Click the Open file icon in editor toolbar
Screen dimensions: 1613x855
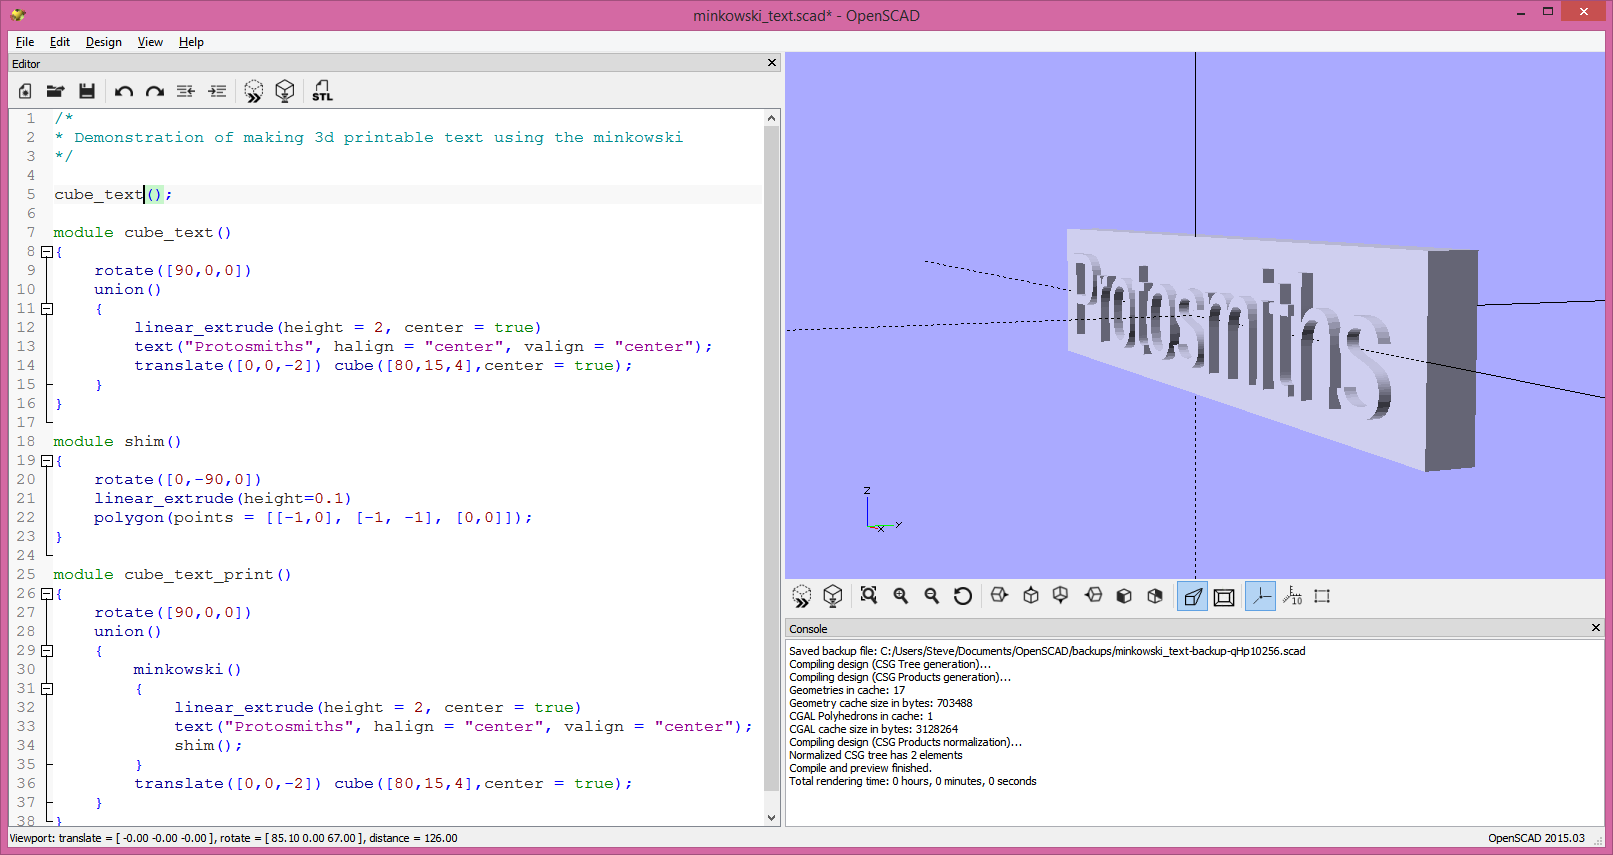[55, 91]
